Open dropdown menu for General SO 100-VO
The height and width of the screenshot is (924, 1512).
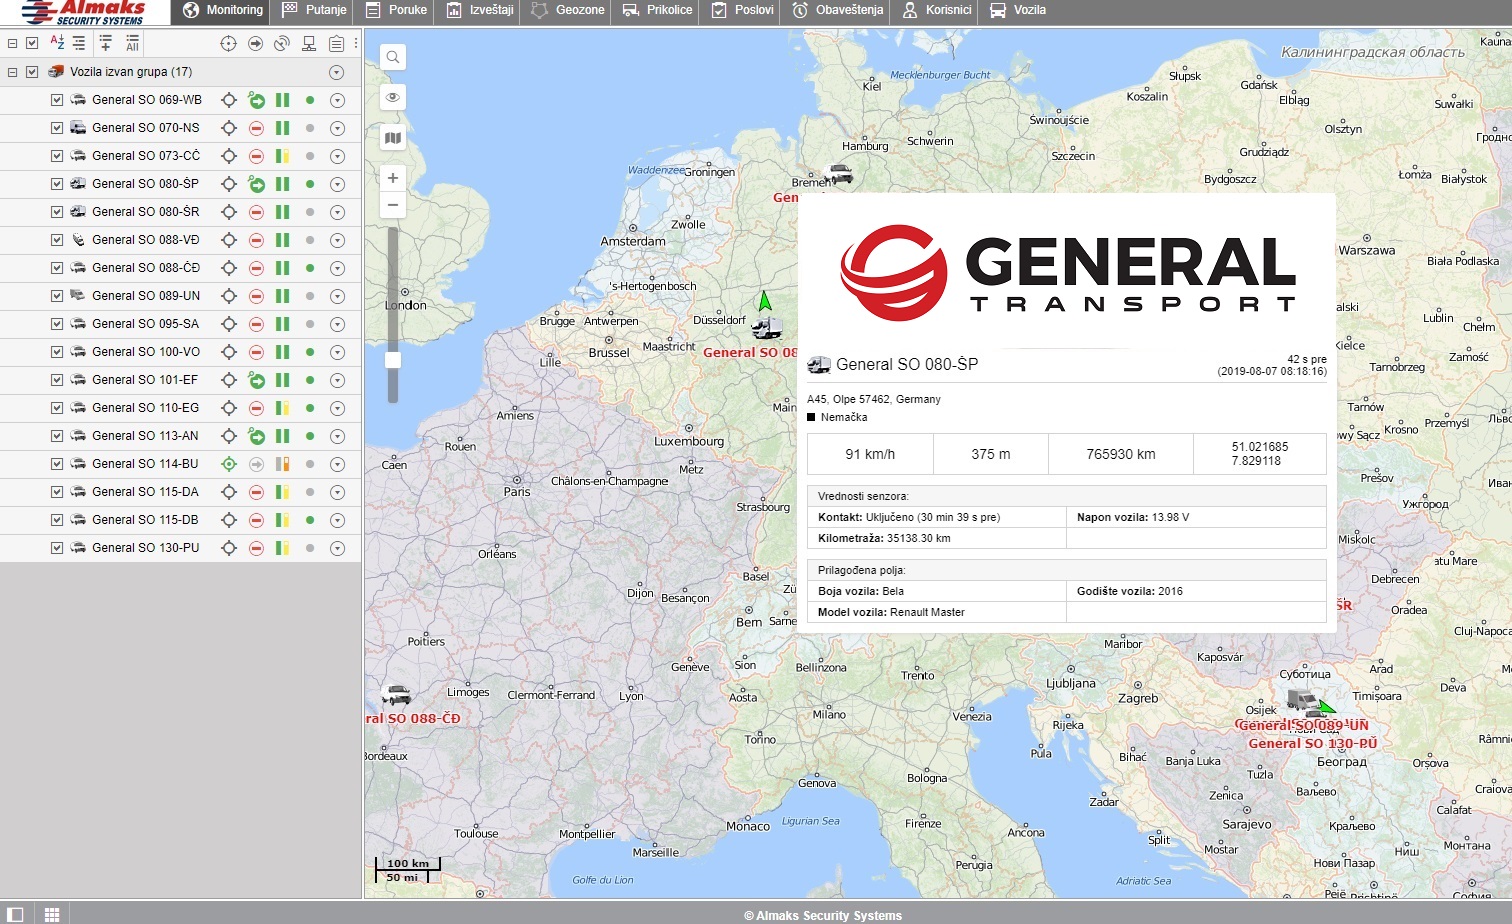tap(337, 352)
